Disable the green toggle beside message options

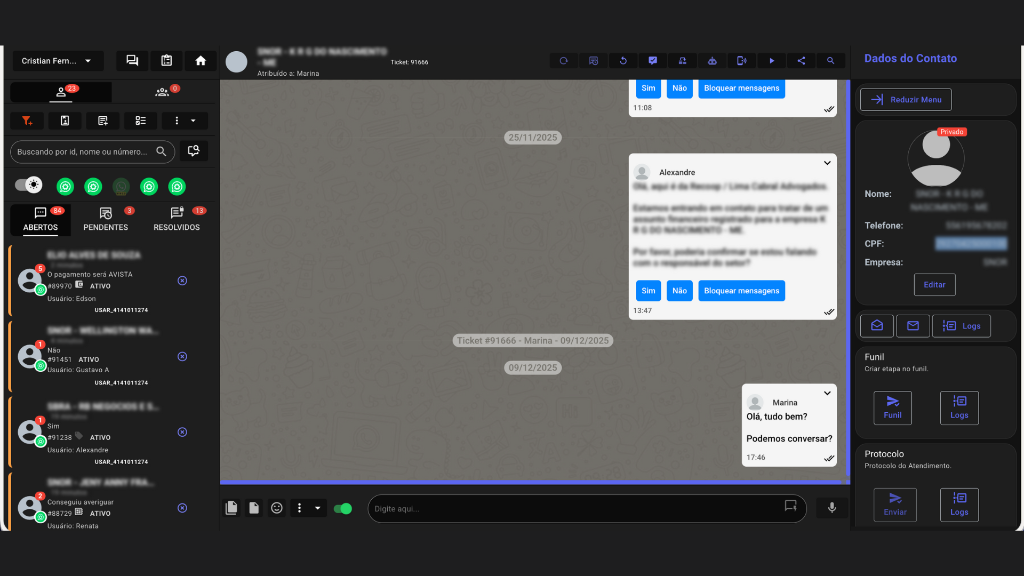343,508
